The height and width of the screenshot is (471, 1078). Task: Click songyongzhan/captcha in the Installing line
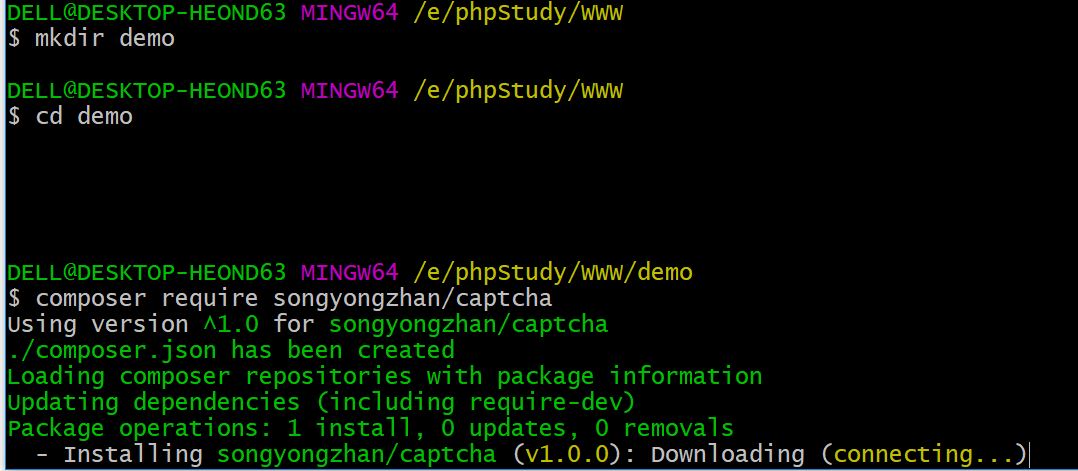356,454
